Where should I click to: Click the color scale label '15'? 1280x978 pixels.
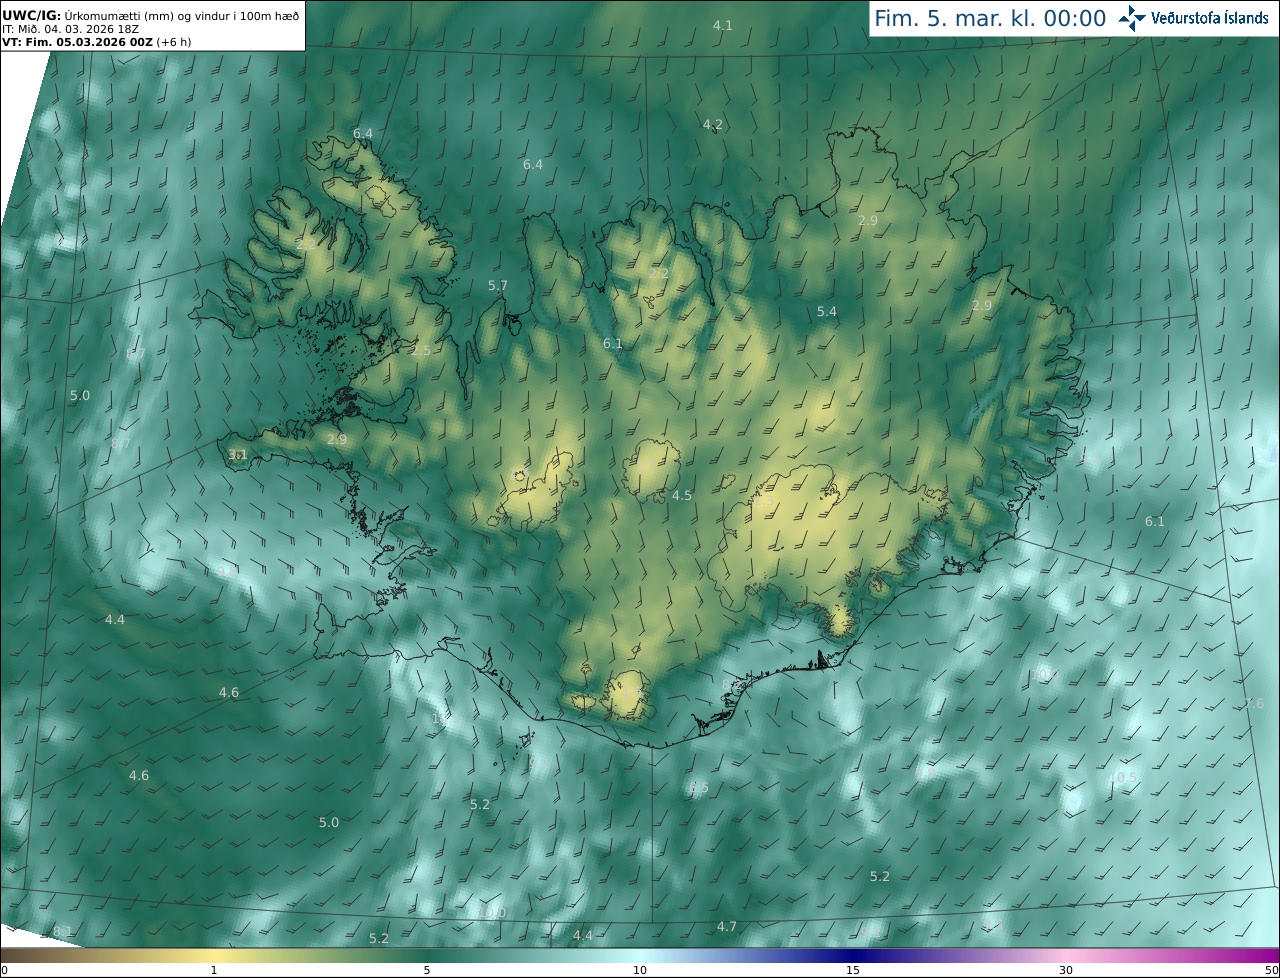[x=853, y=970]
